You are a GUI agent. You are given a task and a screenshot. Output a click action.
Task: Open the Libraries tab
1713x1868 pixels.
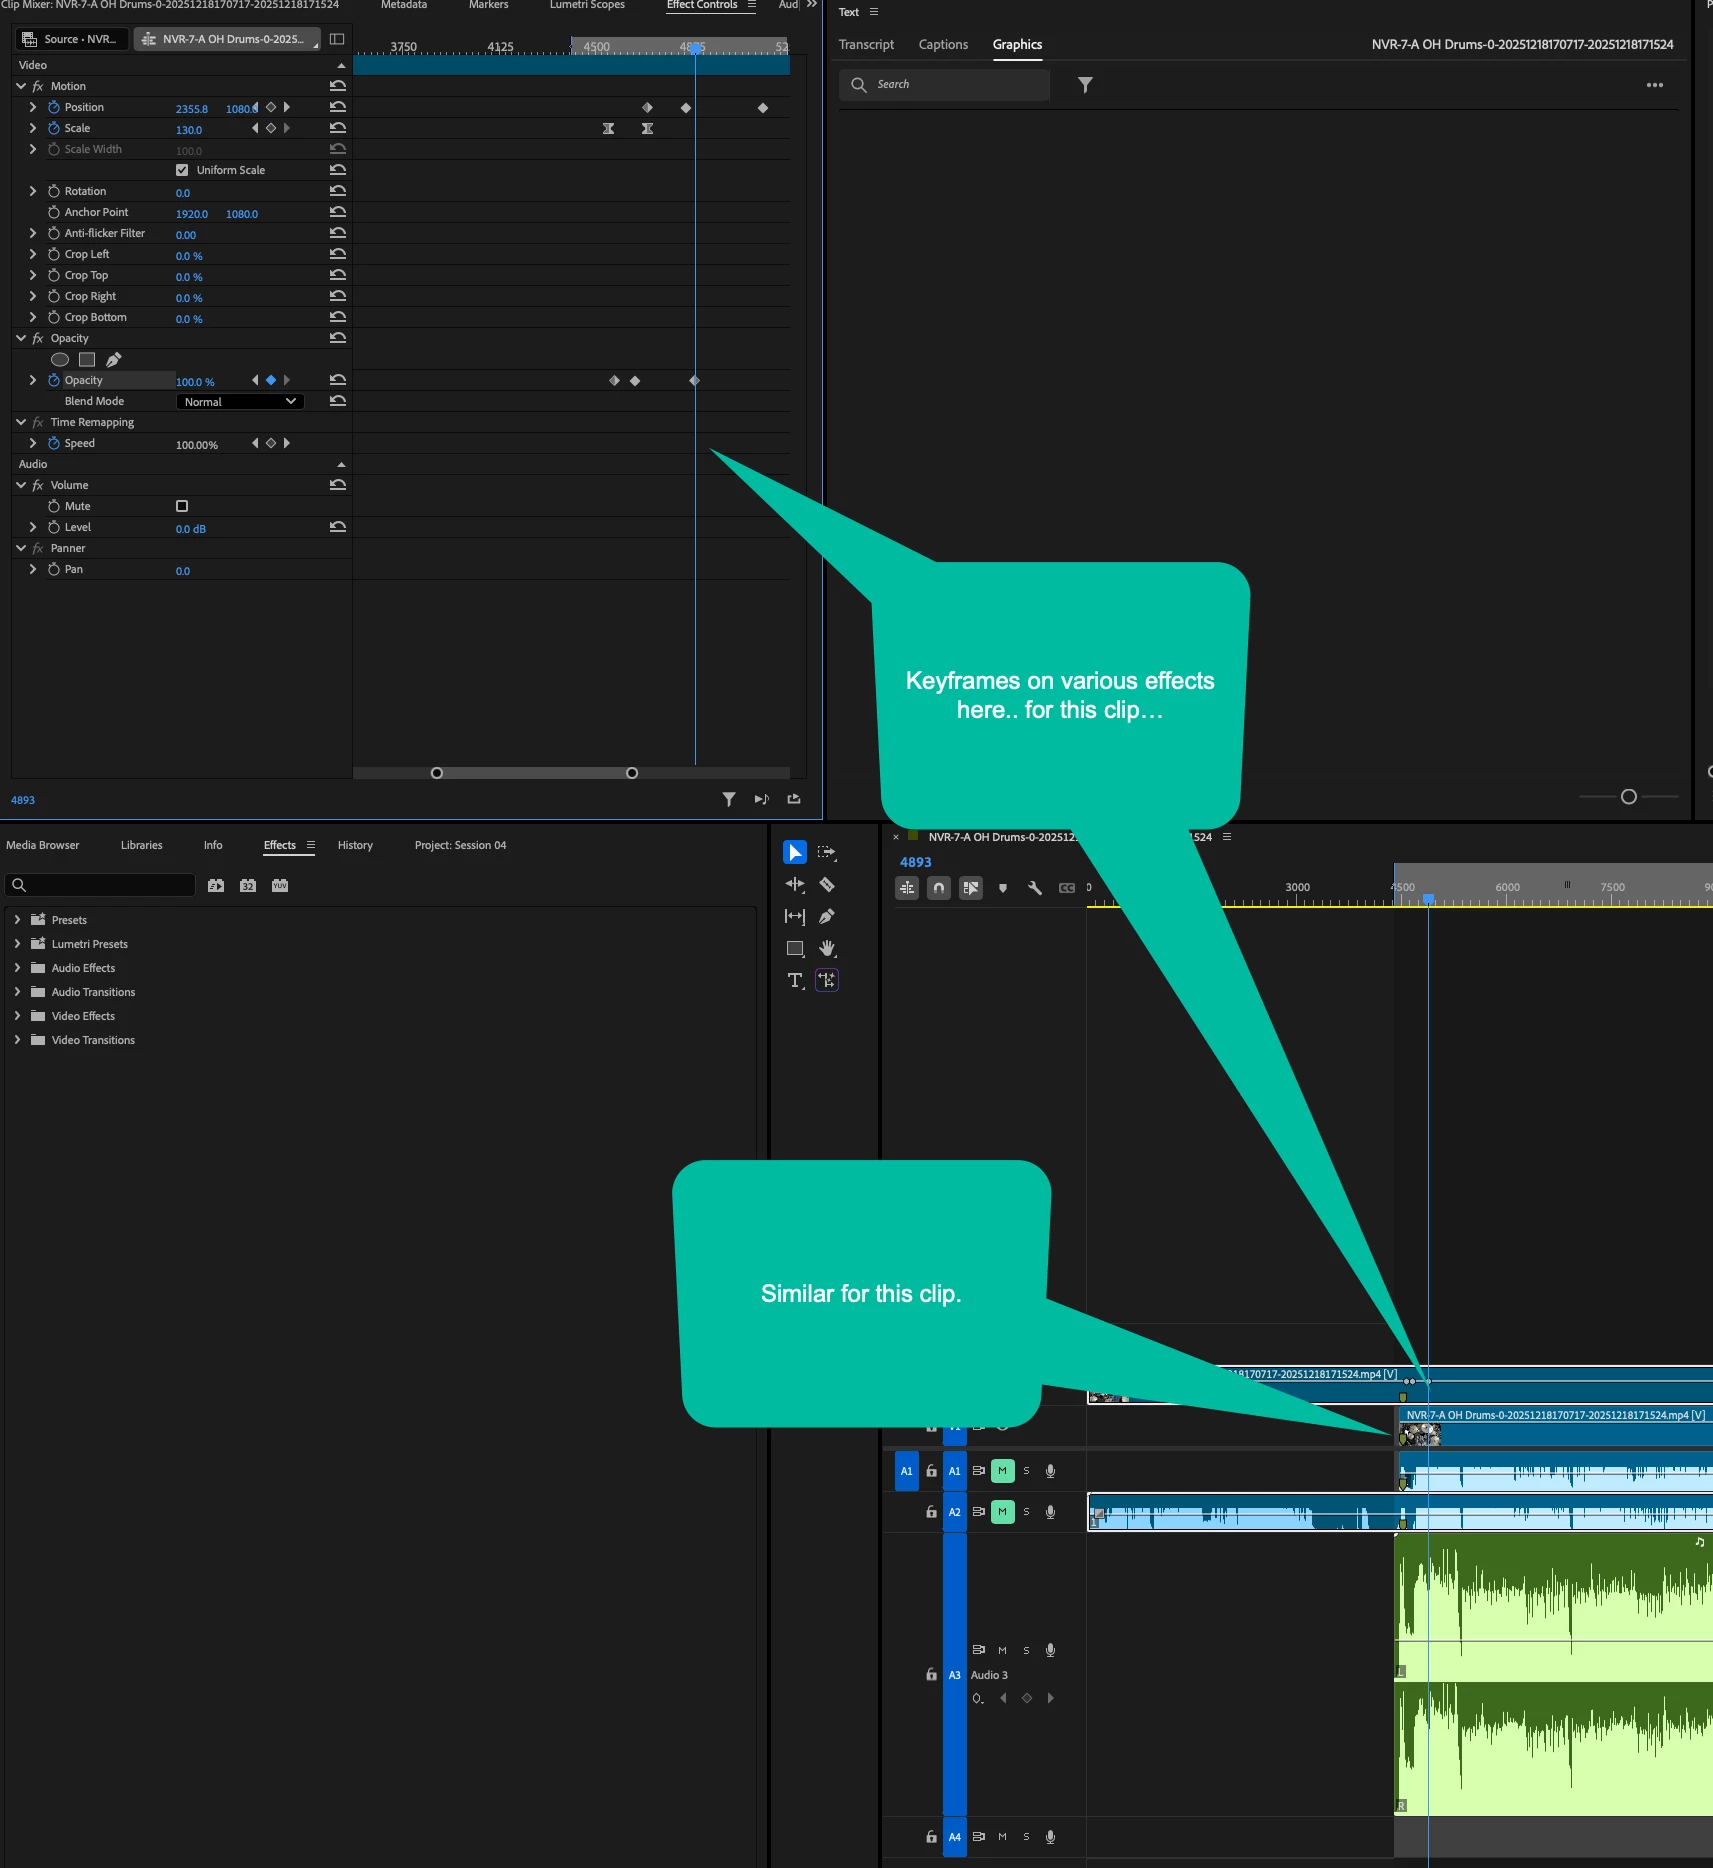[141, 845]
